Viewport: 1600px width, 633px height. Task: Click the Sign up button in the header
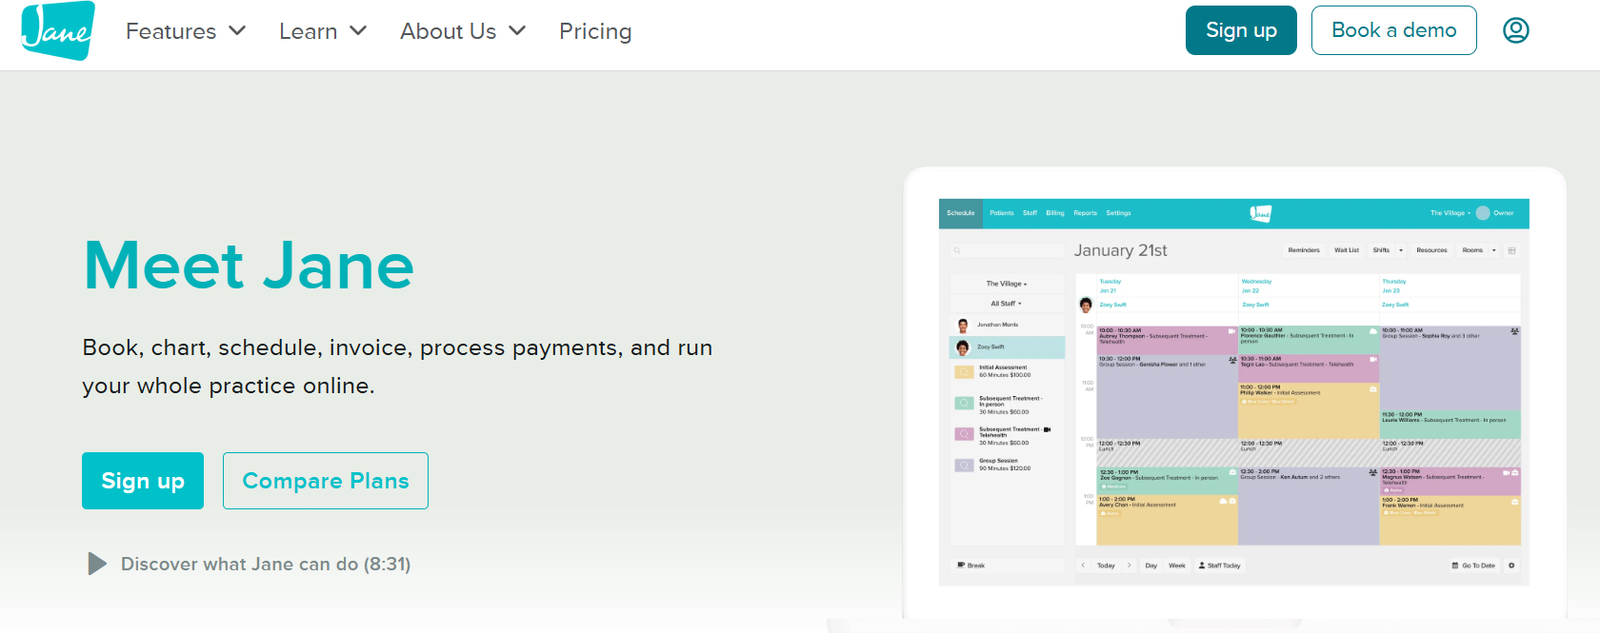(1241, 30)
